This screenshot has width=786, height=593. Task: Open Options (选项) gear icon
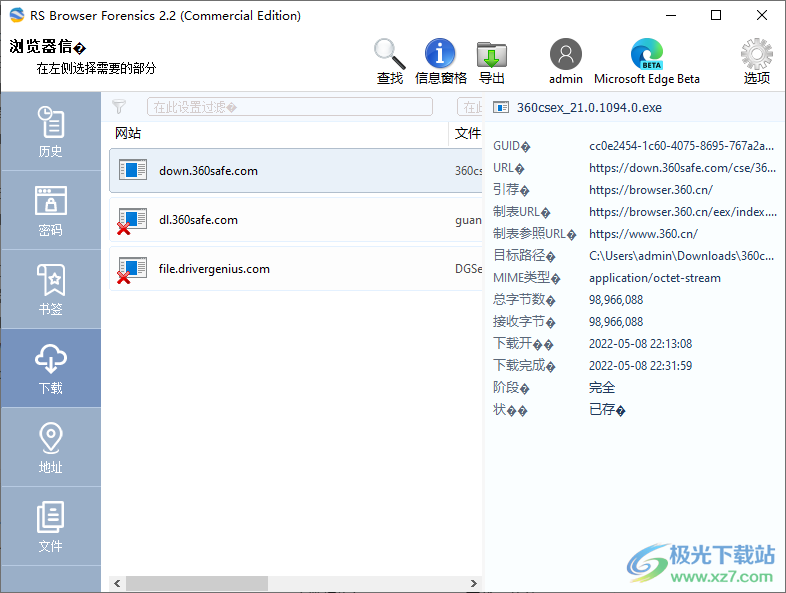point(756,54)
